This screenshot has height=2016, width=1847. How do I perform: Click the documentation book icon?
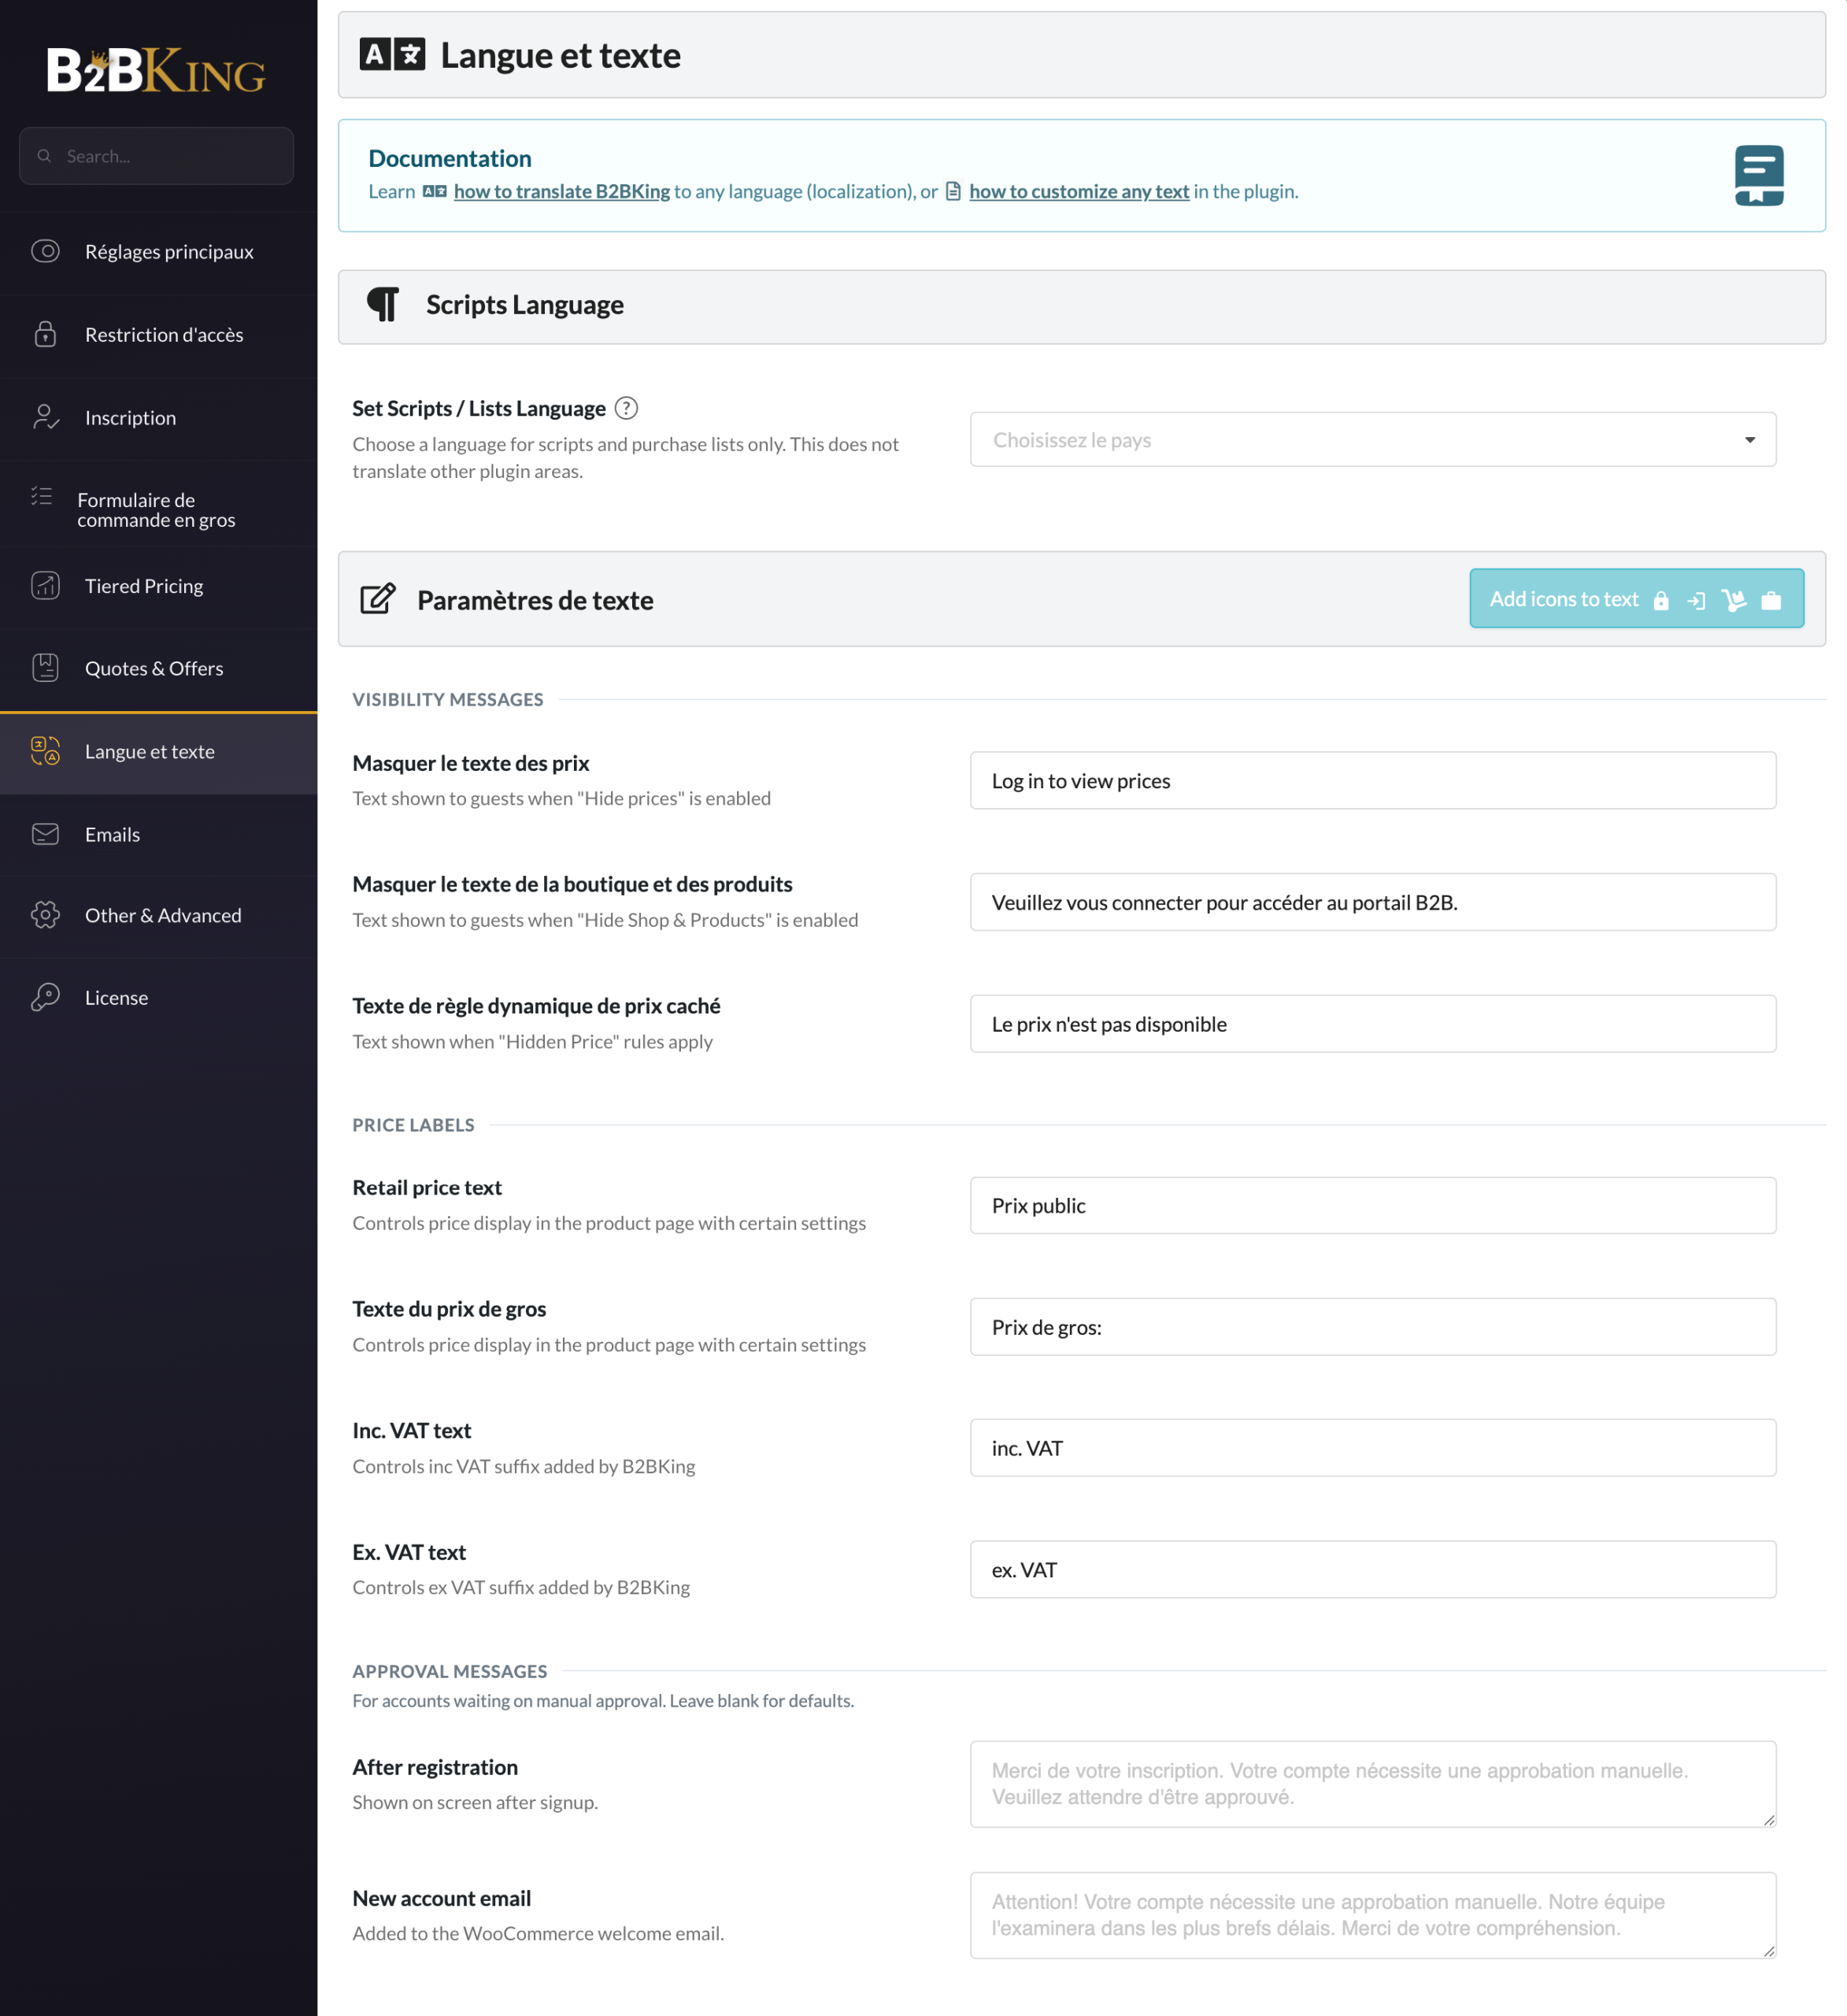point(1759,175)
